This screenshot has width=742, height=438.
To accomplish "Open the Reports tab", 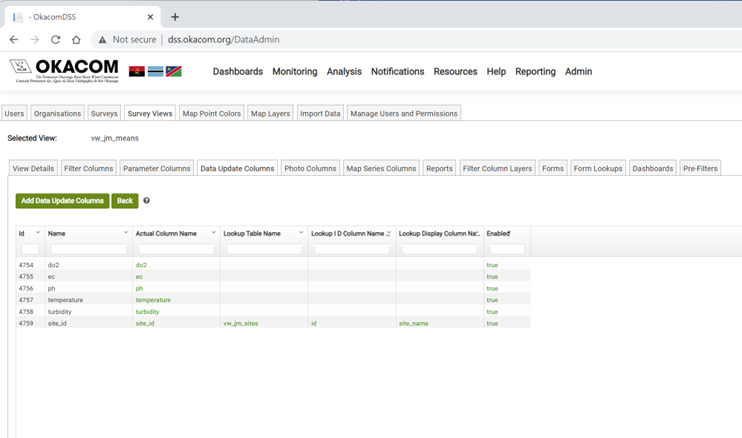I will coord(440,168).
